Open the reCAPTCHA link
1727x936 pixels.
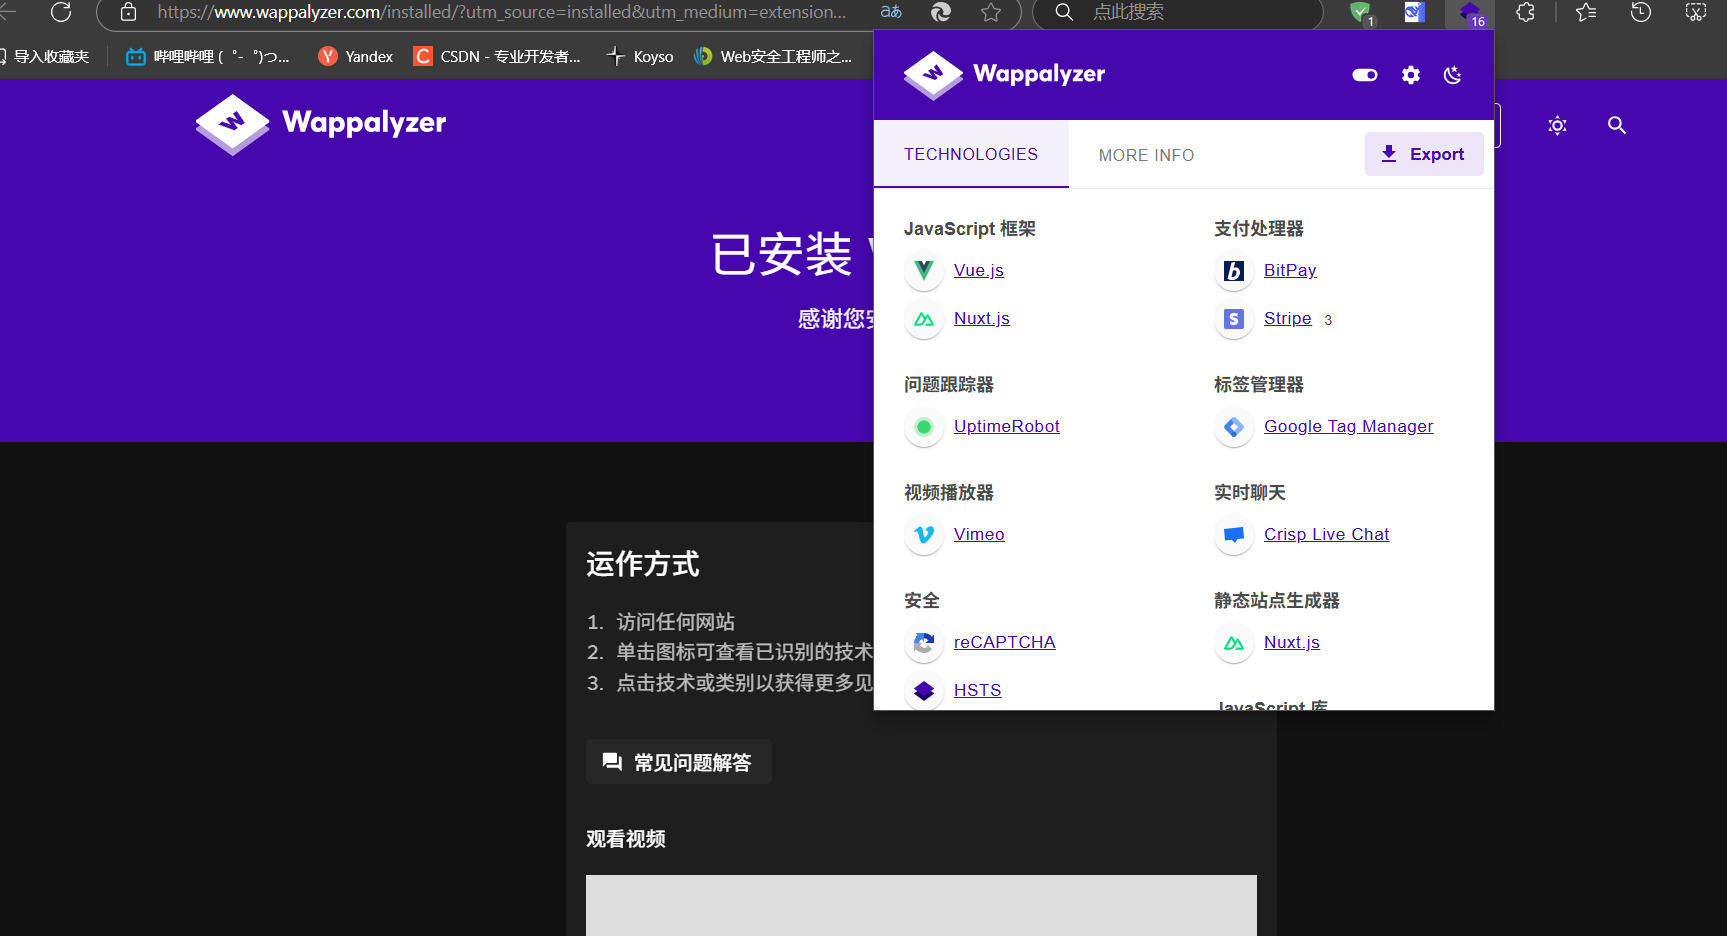(x=1004, y=642)
